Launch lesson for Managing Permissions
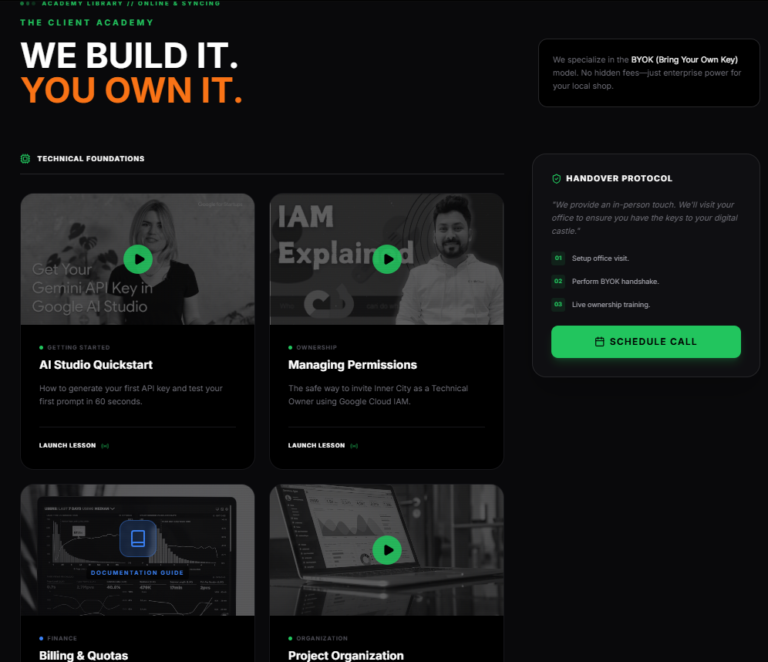 (x=316, y=446)
